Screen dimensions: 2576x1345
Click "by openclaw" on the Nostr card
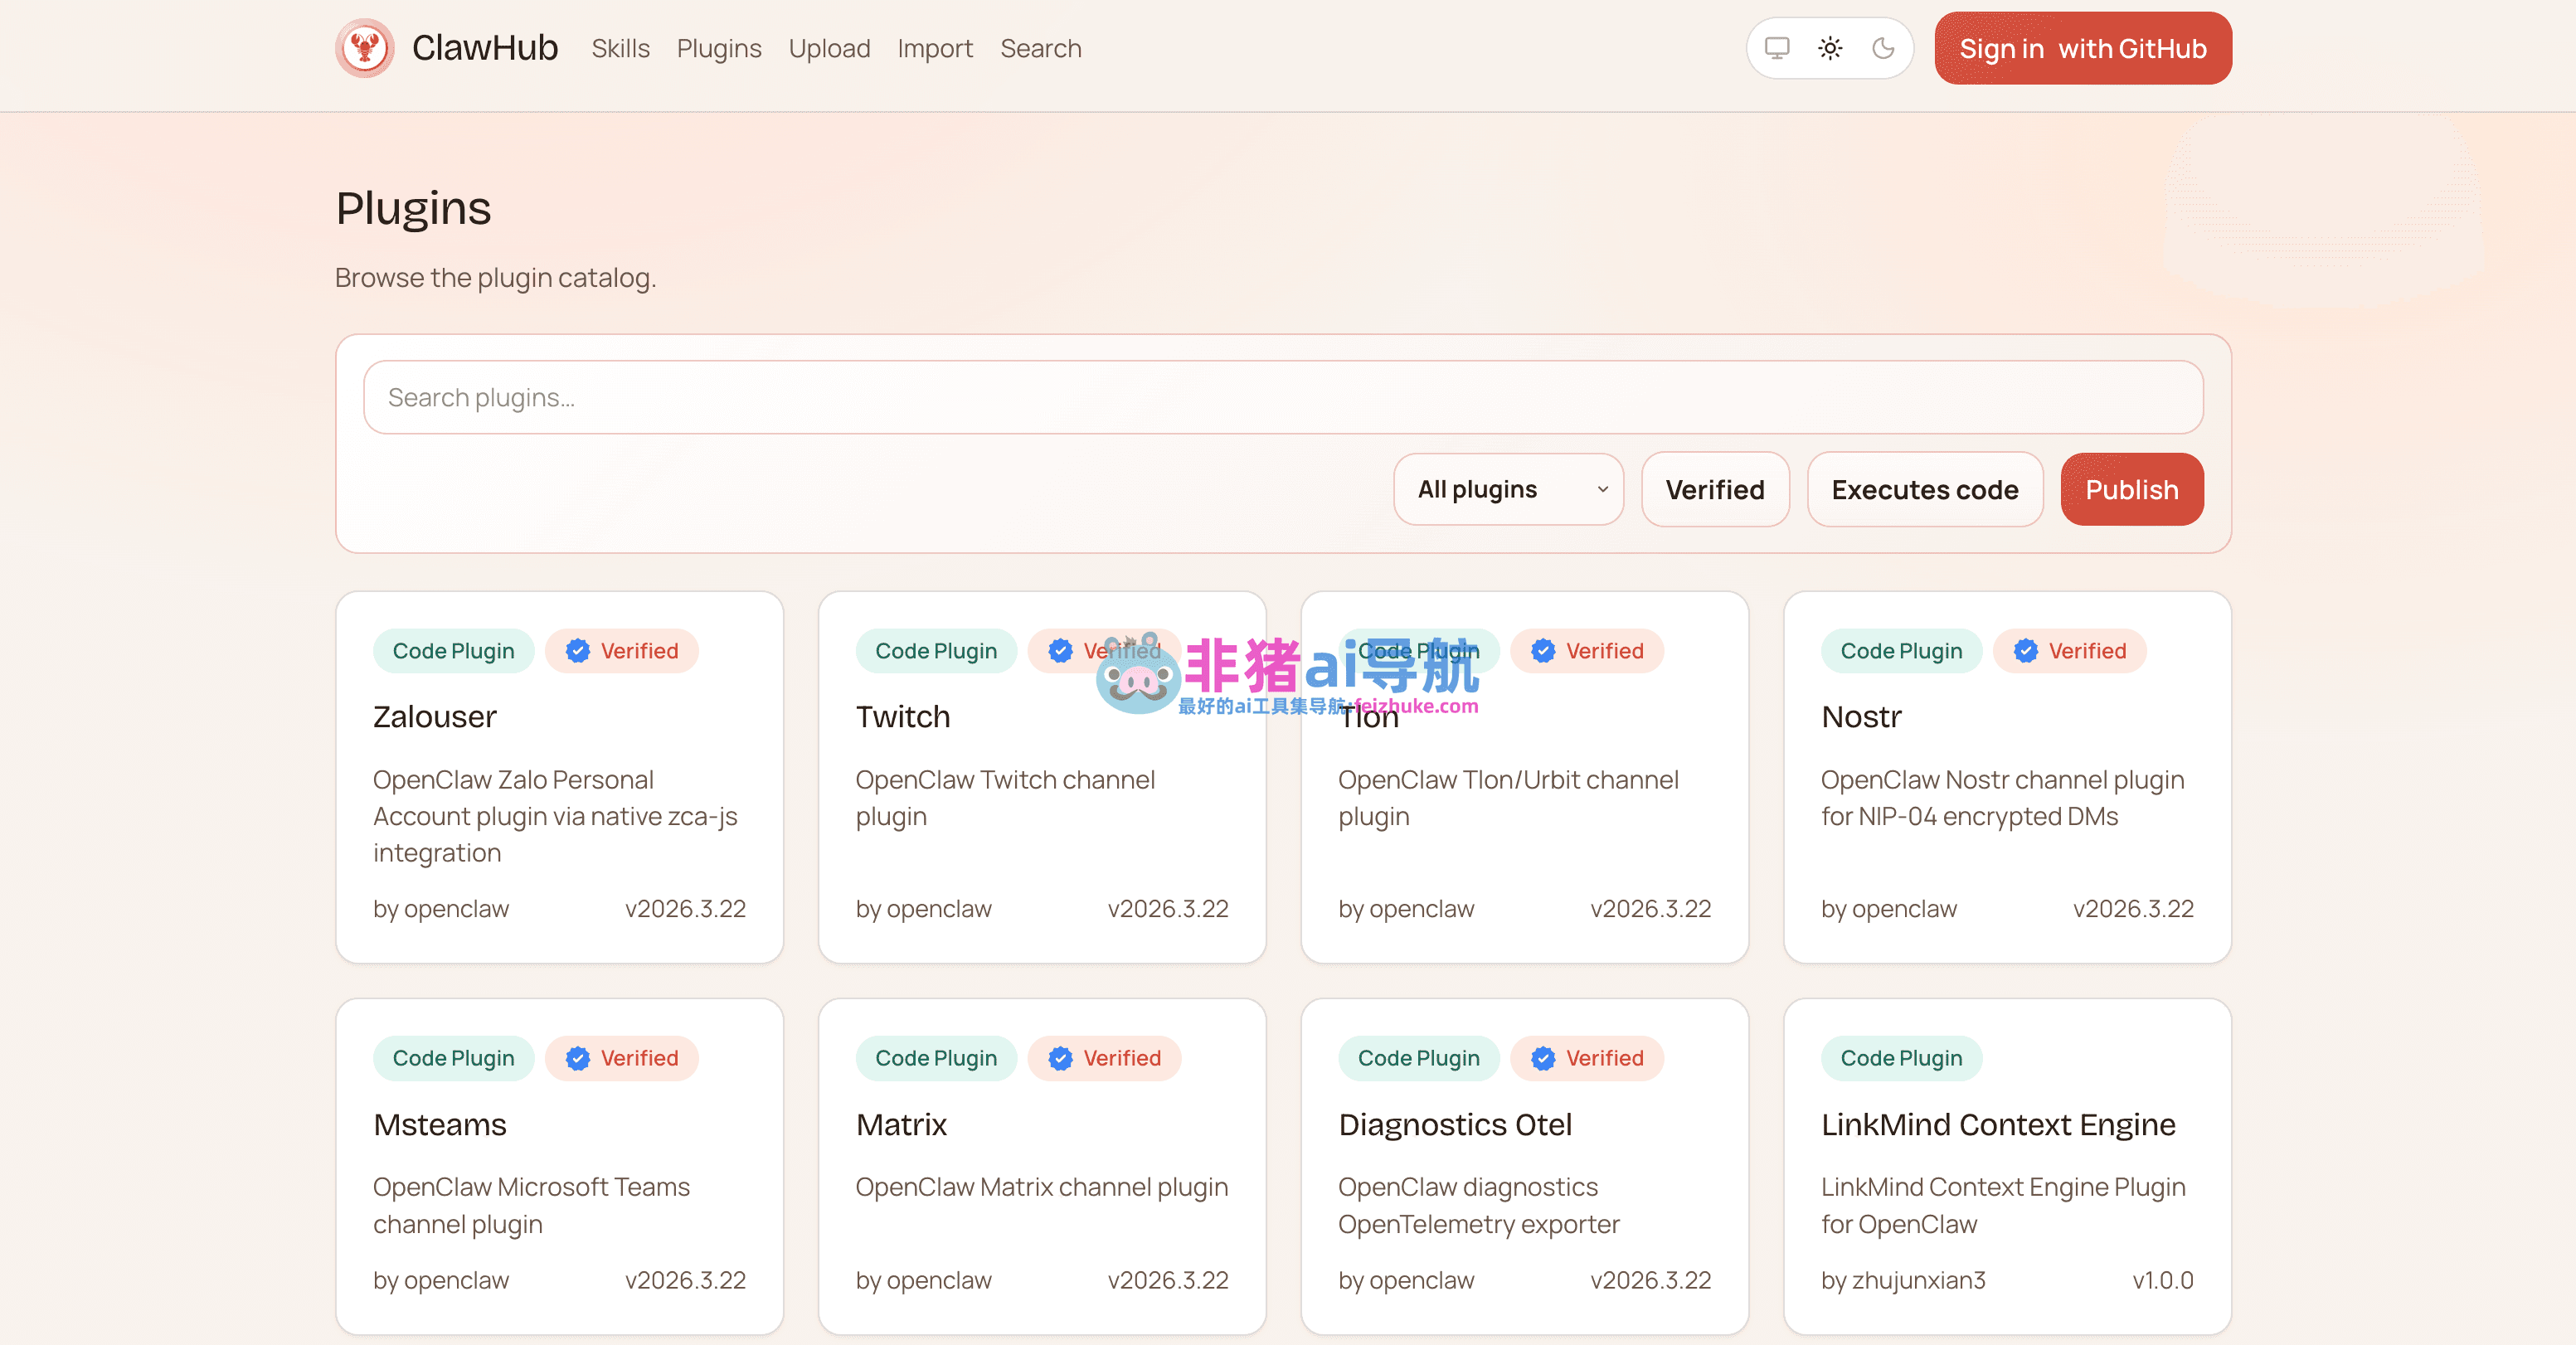(1889, 909)
